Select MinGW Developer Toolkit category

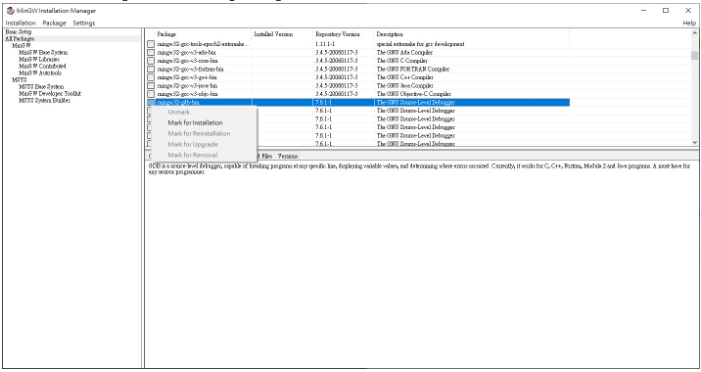coord(50,93)
